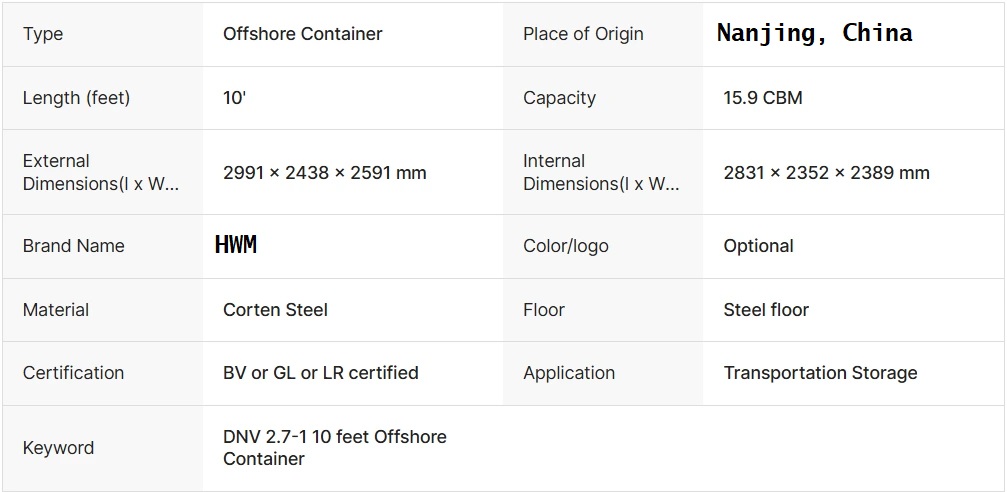Viewport: 1007px width, 492px height.
Task: Select the '15.9 CBM' capacity value
Action: pyautogui.click(x=762, y=98)
